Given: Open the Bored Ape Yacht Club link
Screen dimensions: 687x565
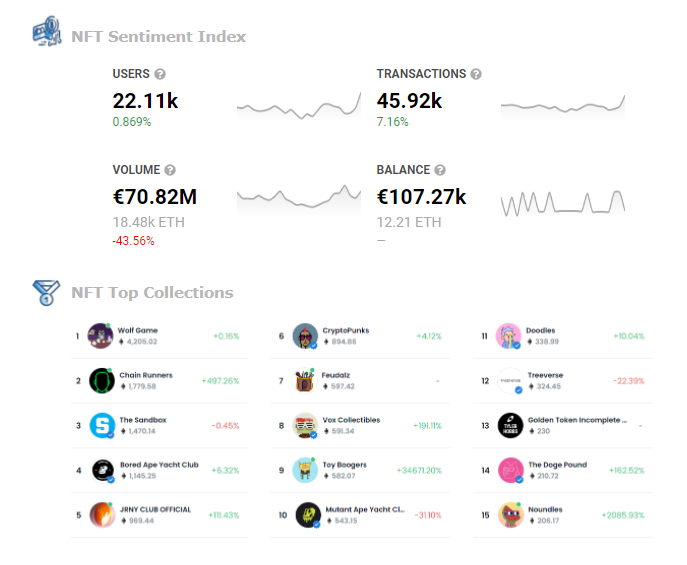Looking at the screenshot, I should 159,464.
